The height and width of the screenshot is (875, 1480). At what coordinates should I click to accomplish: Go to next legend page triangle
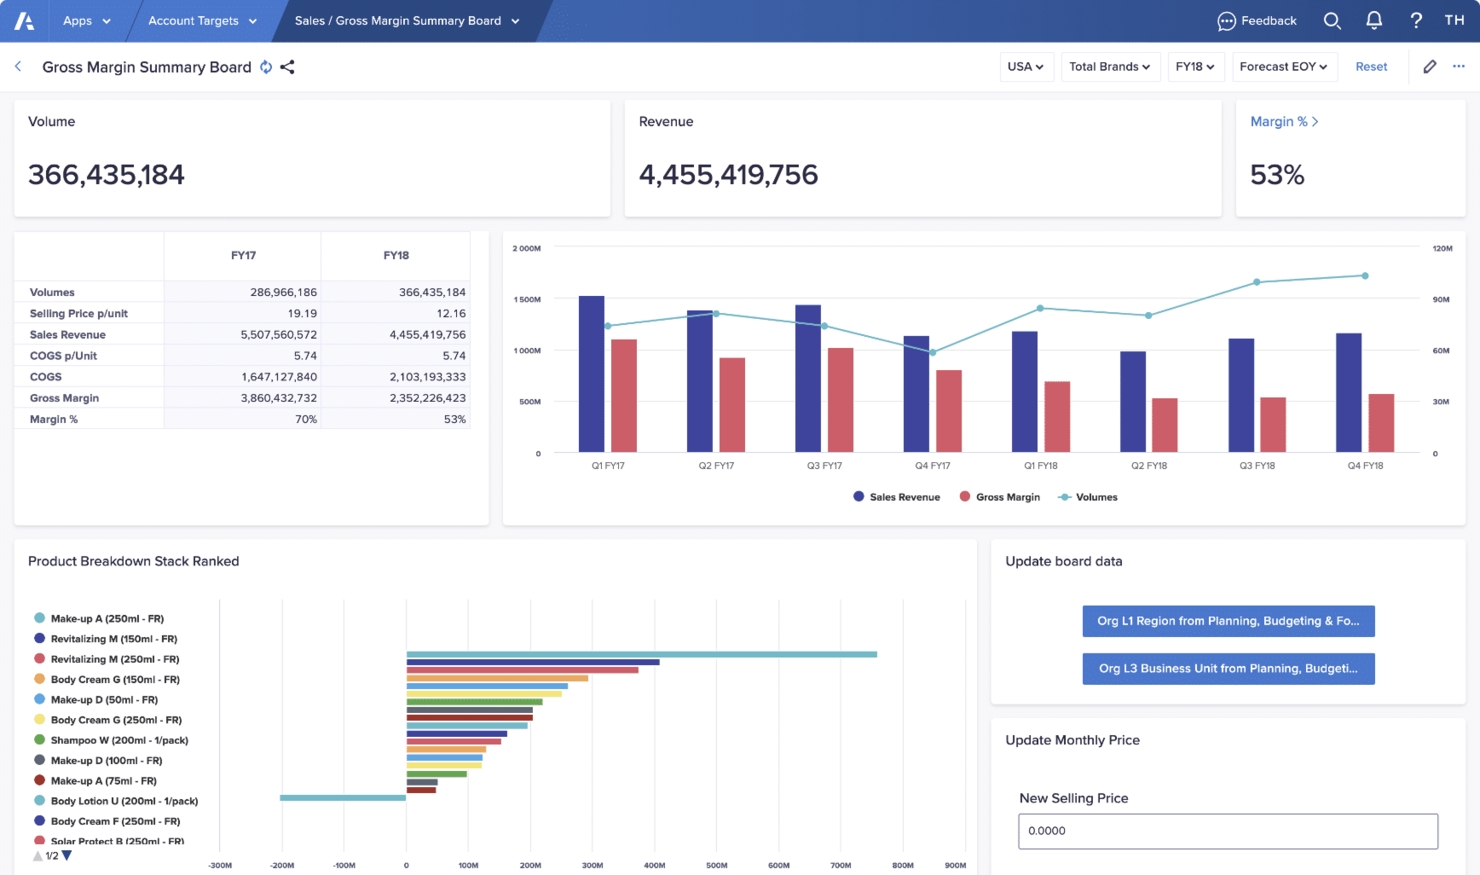[67, 856]
